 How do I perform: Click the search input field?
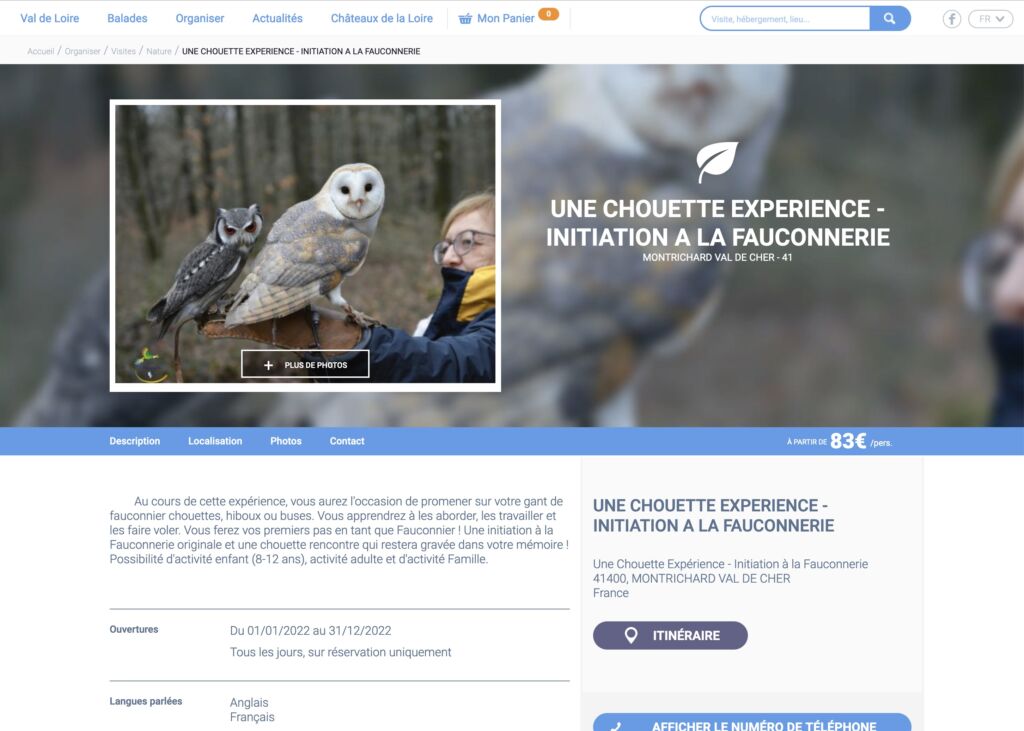785,19
